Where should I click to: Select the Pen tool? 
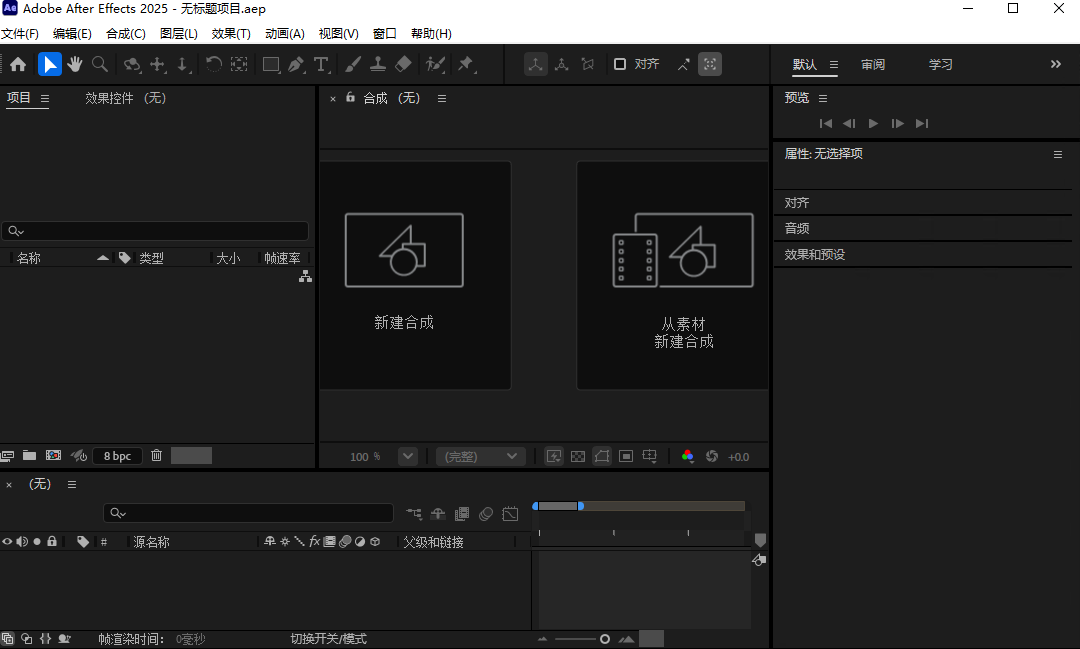pos(296,64)
